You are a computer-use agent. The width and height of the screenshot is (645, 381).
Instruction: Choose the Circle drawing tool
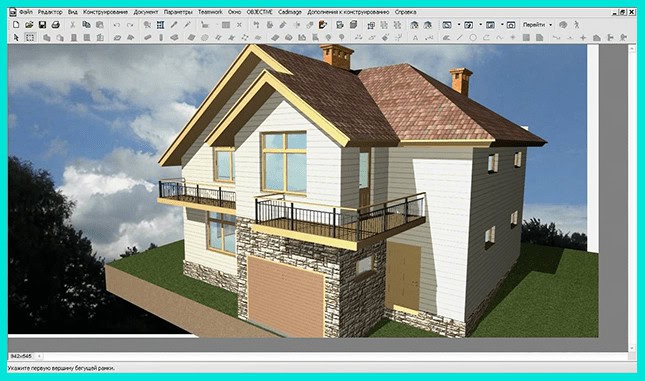[473, 38]
